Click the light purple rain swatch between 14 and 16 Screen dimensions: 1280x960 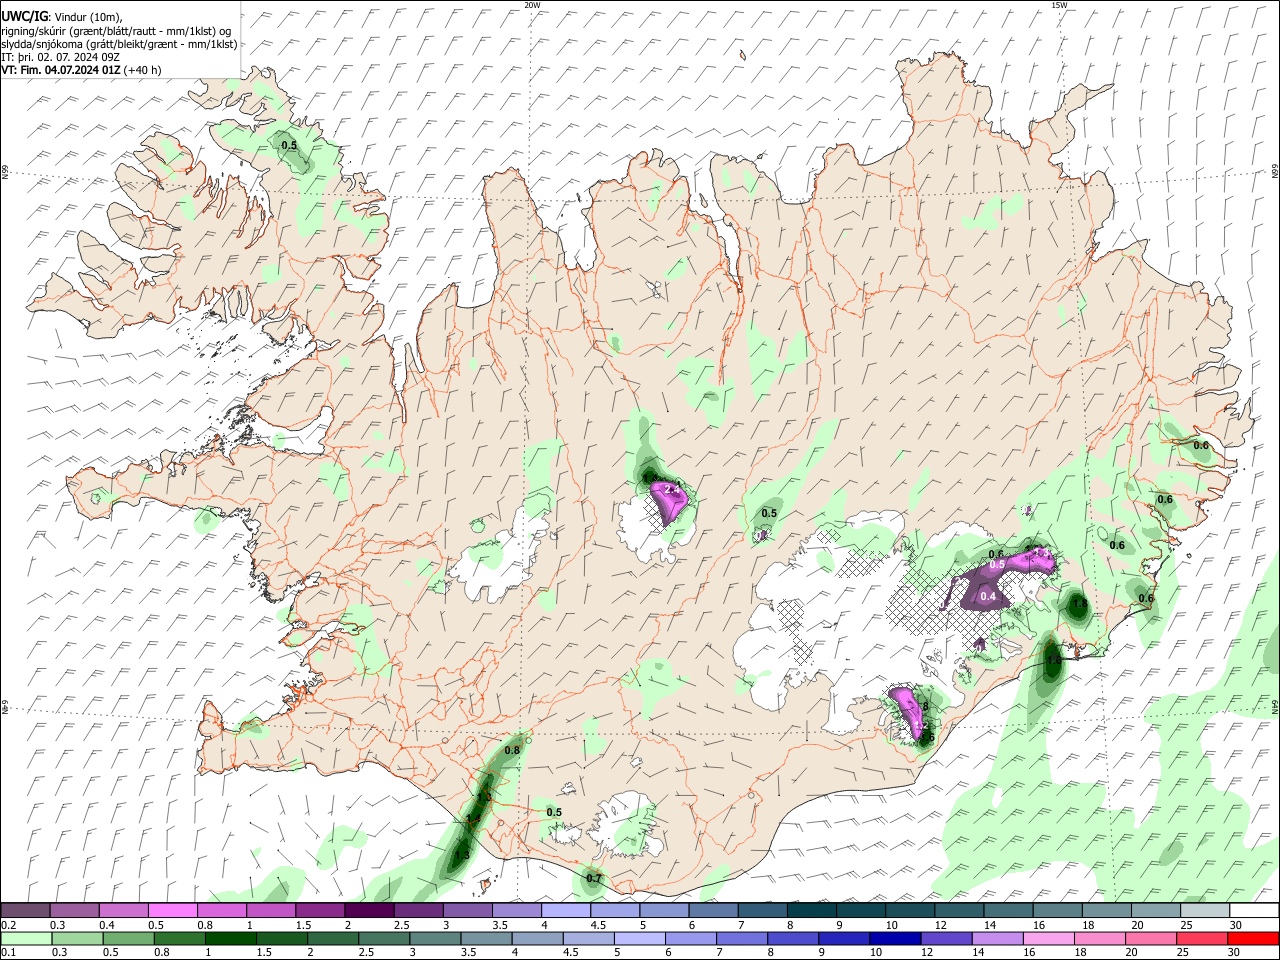997,938
